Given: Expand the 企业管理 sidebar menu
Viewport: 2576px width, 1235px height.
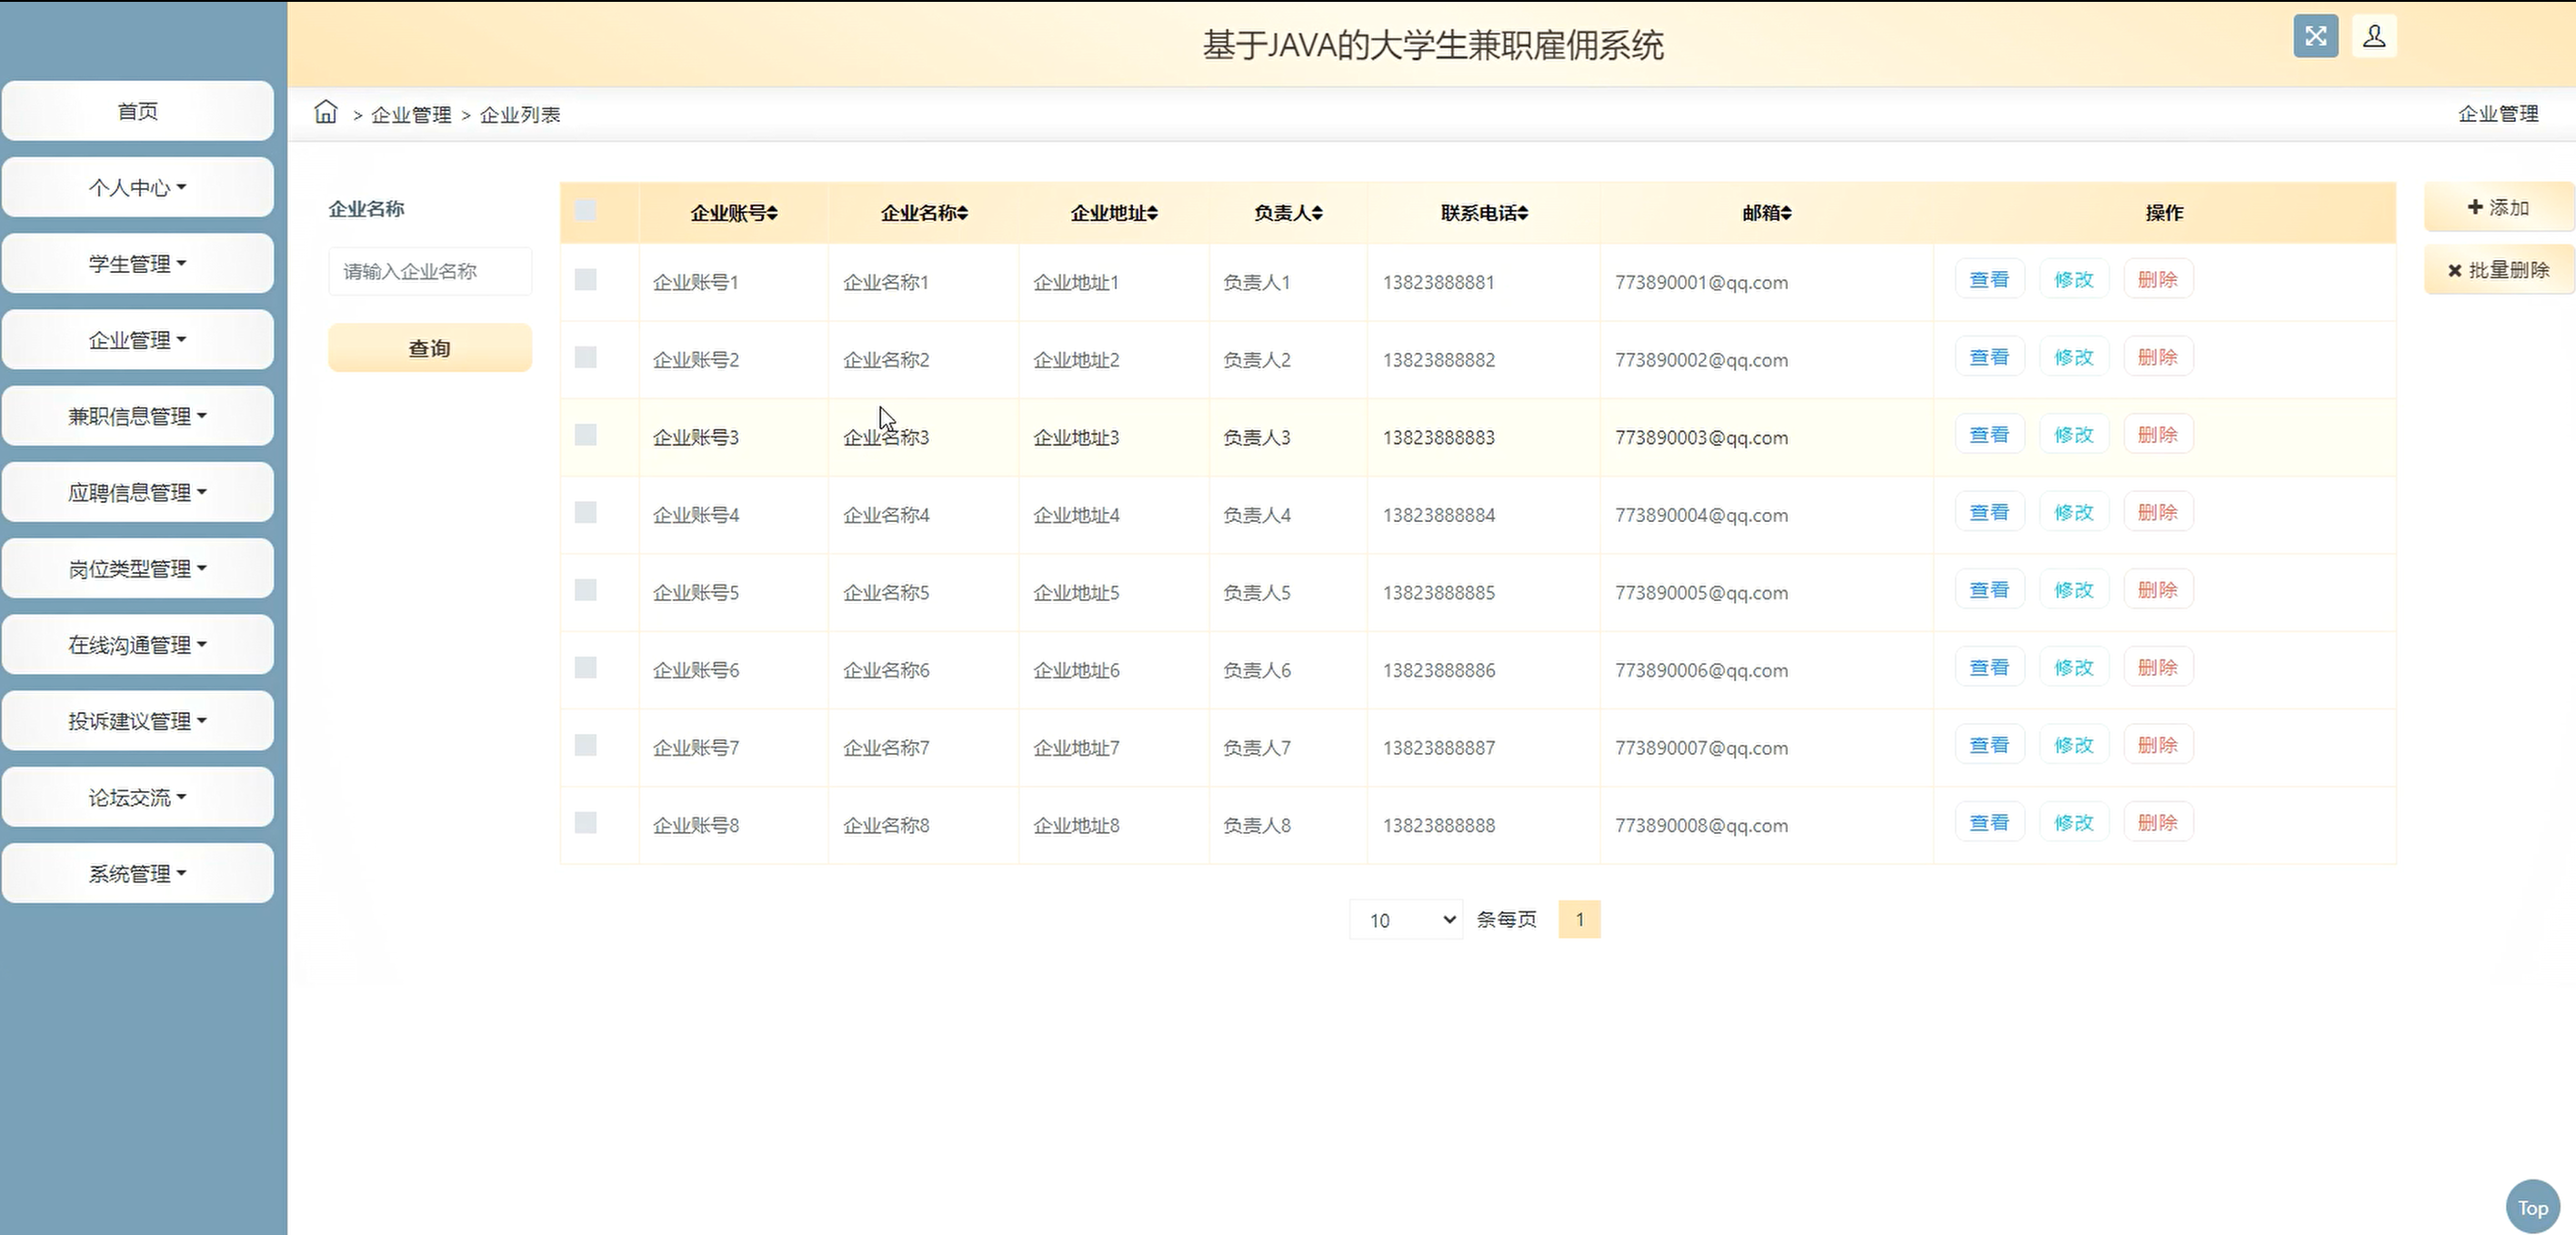Looking at the screenshot, I should click(x=138, y=340).
